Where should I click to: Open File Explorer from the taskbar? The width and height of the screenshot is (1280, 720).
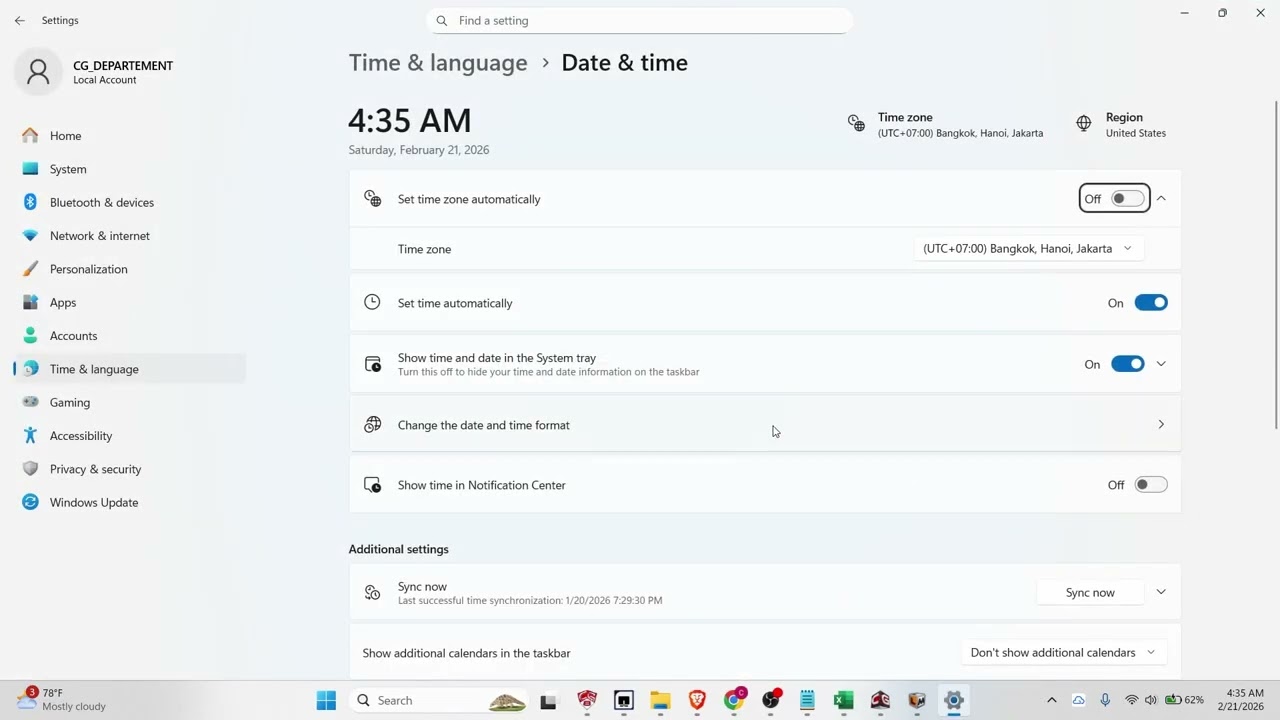point(660,701)
